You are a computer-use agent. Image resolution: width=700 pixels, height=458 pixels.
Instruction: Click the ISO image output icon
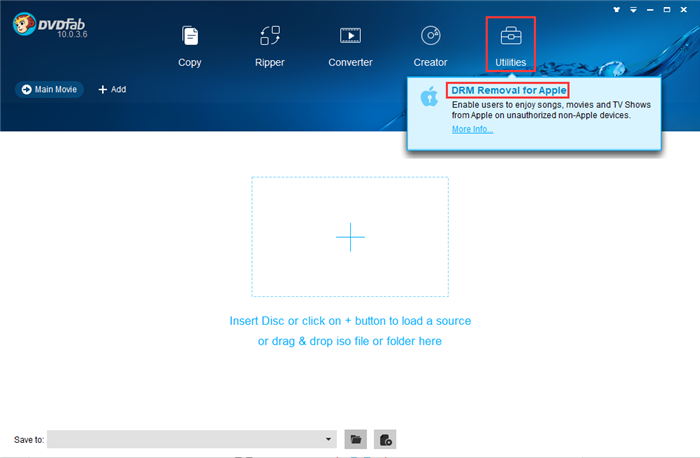pyautogui.click(x=385, y=439)
